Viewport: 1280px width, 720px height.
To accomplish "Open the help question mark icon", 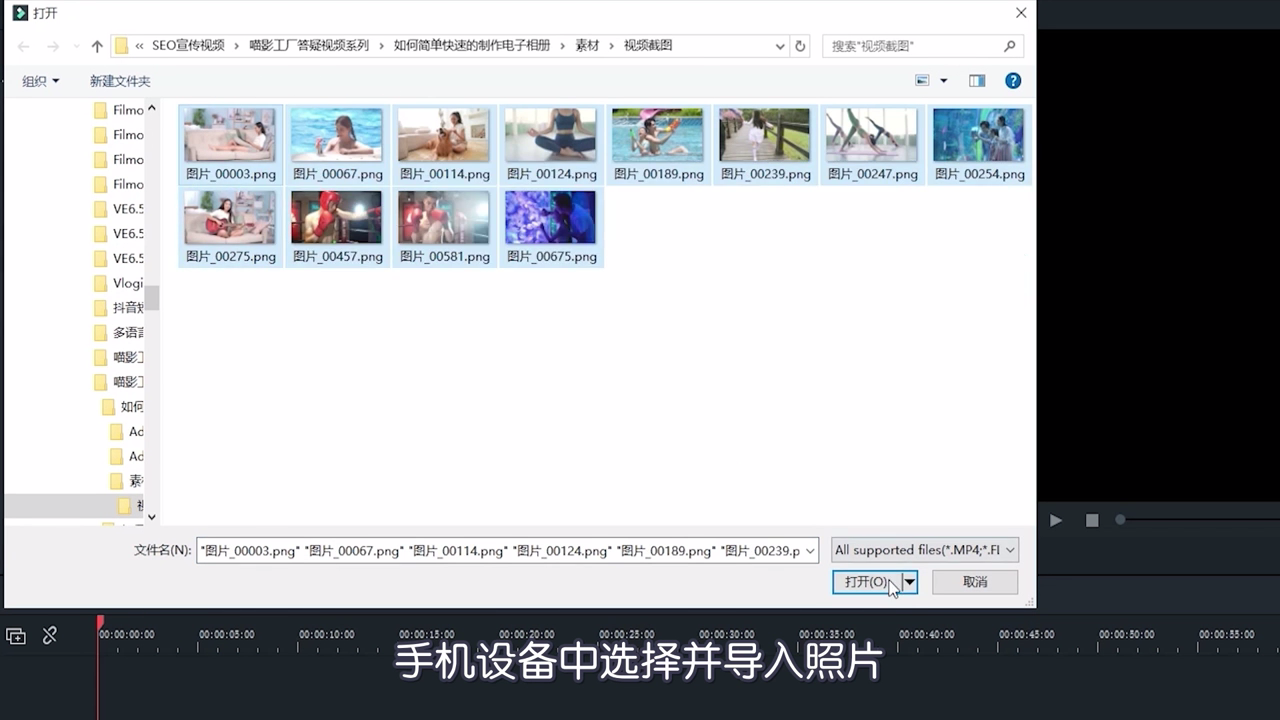I will click(1013, 81).
